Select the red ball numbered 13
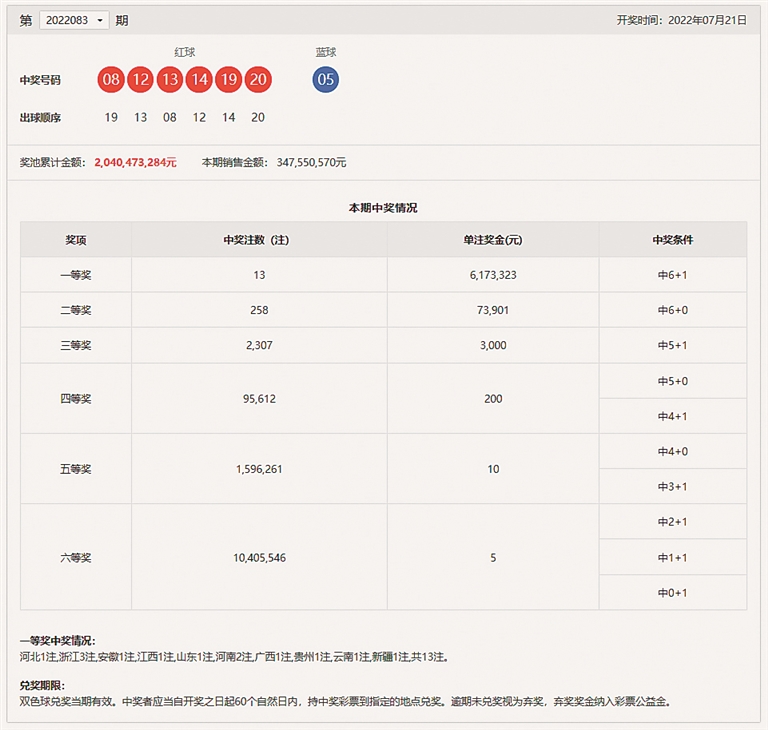 [170, 80]
